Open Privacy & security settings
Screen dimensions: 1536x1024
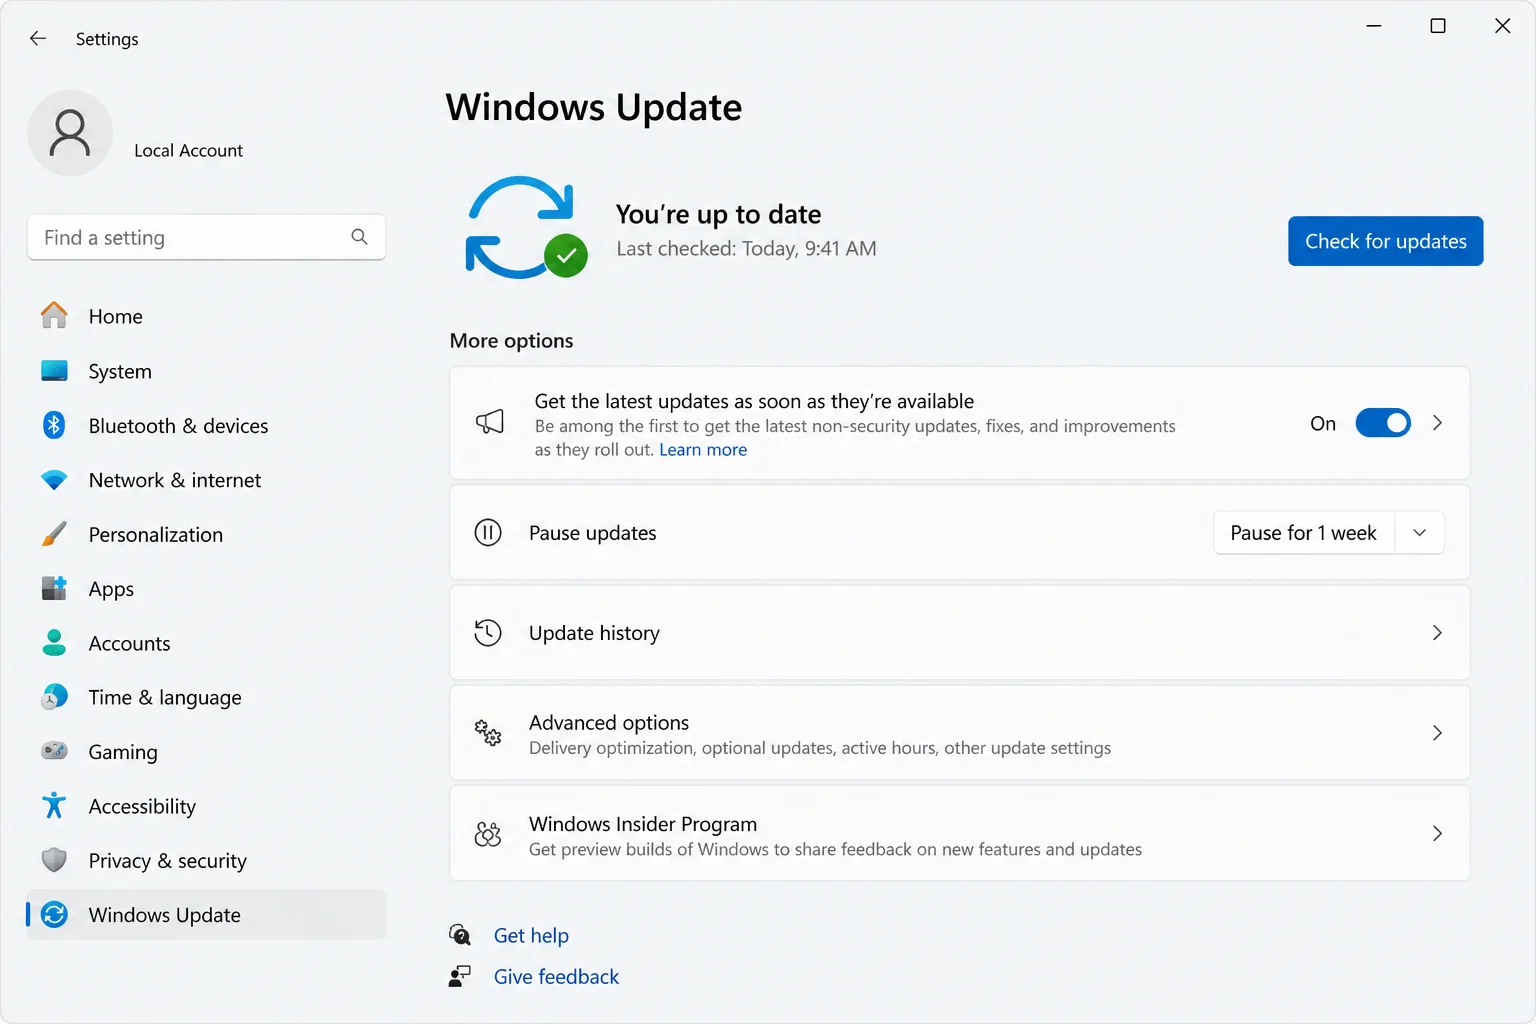click(x=206, y=860)
